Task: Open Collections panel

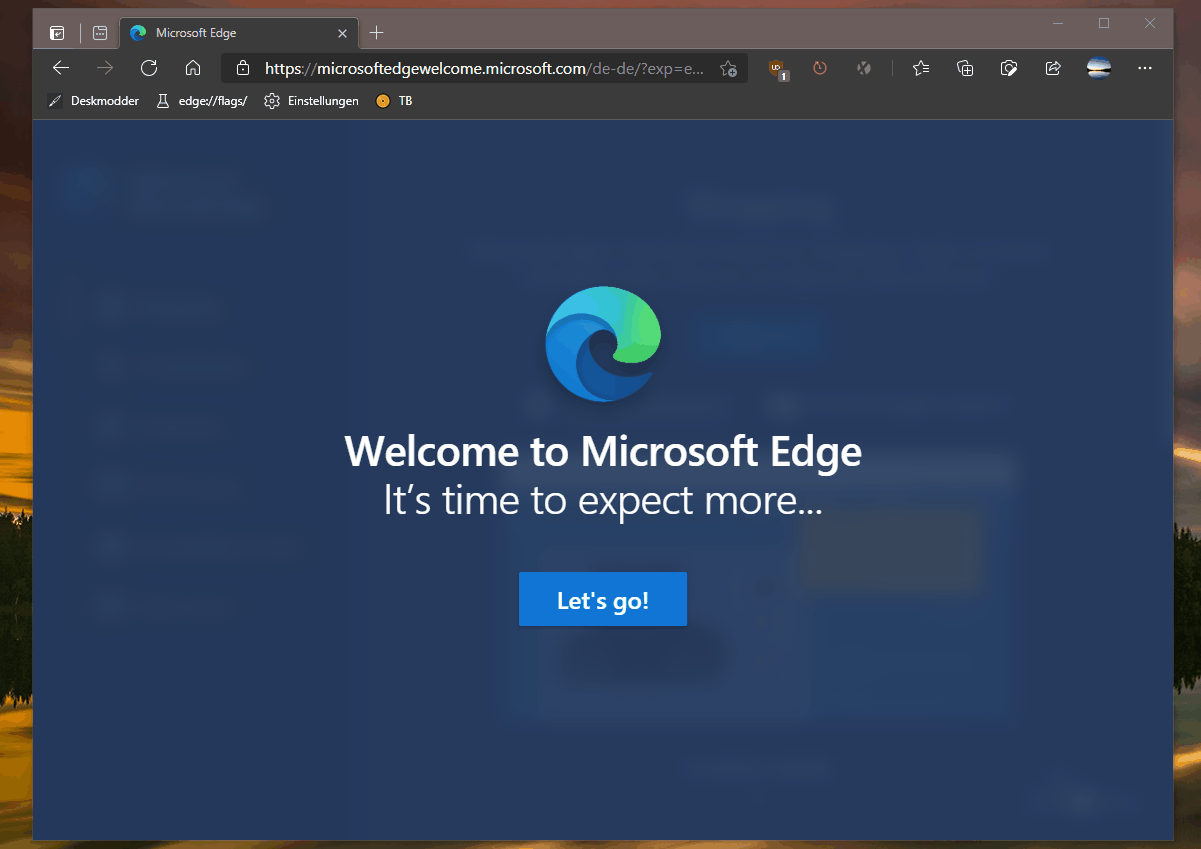Action: (x=965, y=68)
